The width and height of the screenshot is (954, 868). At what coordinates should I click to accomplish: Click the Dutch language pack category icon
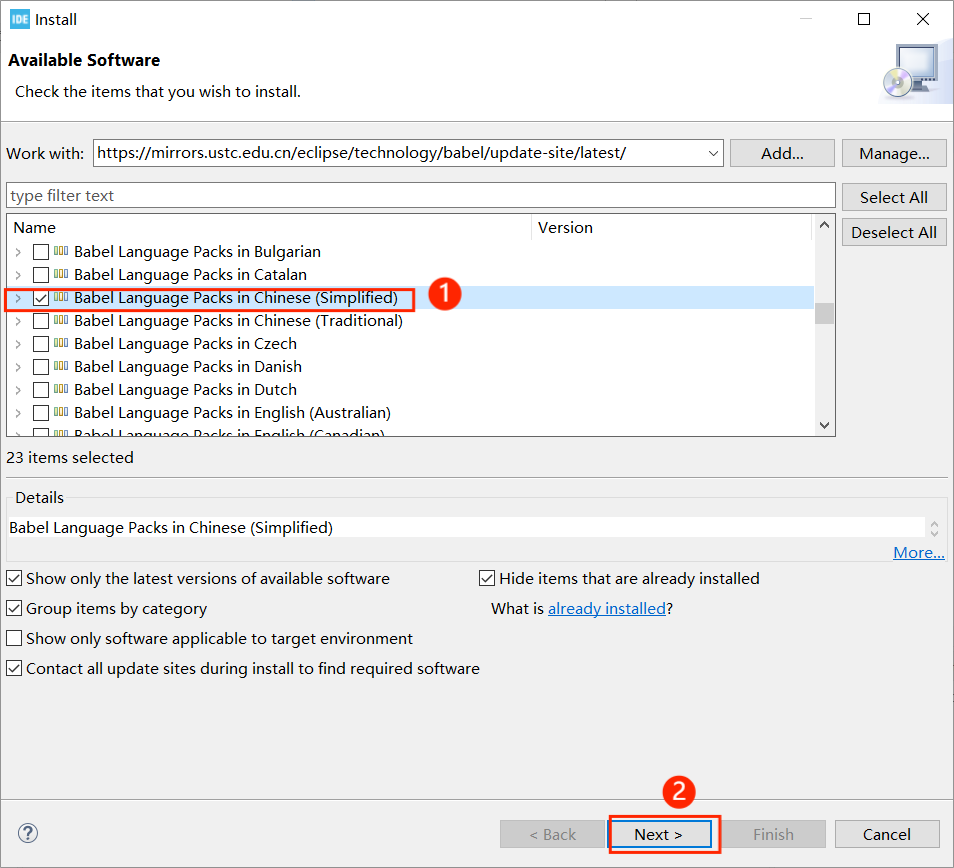click(61, 389)
